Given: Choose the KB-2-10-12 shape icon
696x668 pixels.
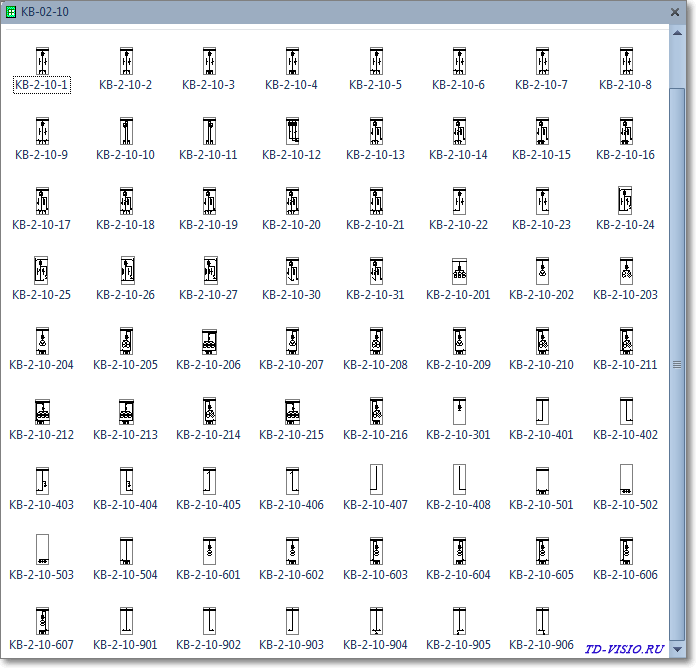Looking at the screenshot, I should 292,131.
